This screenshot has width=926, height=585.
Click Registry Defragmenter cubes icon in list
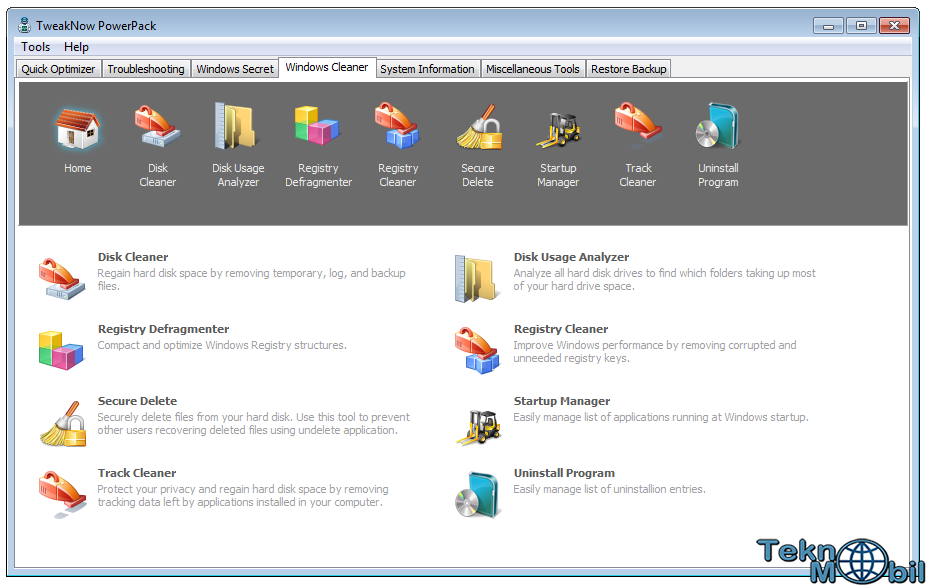pyautogui.click(x=61, y=351)
